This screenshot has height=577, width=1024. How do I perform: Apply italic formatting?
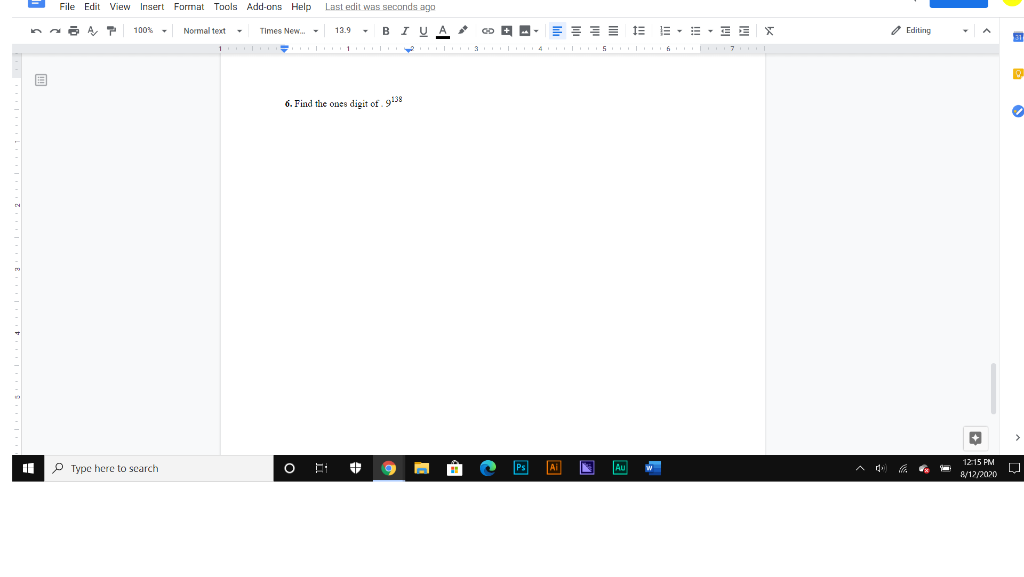point(403,30)
